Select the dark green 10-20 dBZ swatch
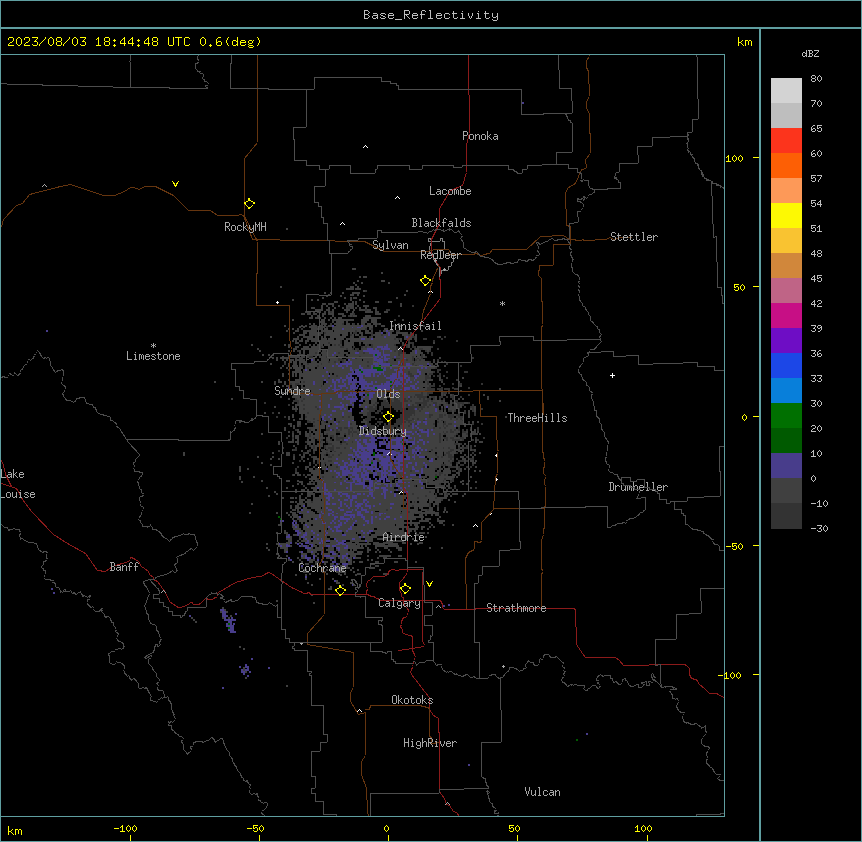Screen dimensions: 862x842 786,441
